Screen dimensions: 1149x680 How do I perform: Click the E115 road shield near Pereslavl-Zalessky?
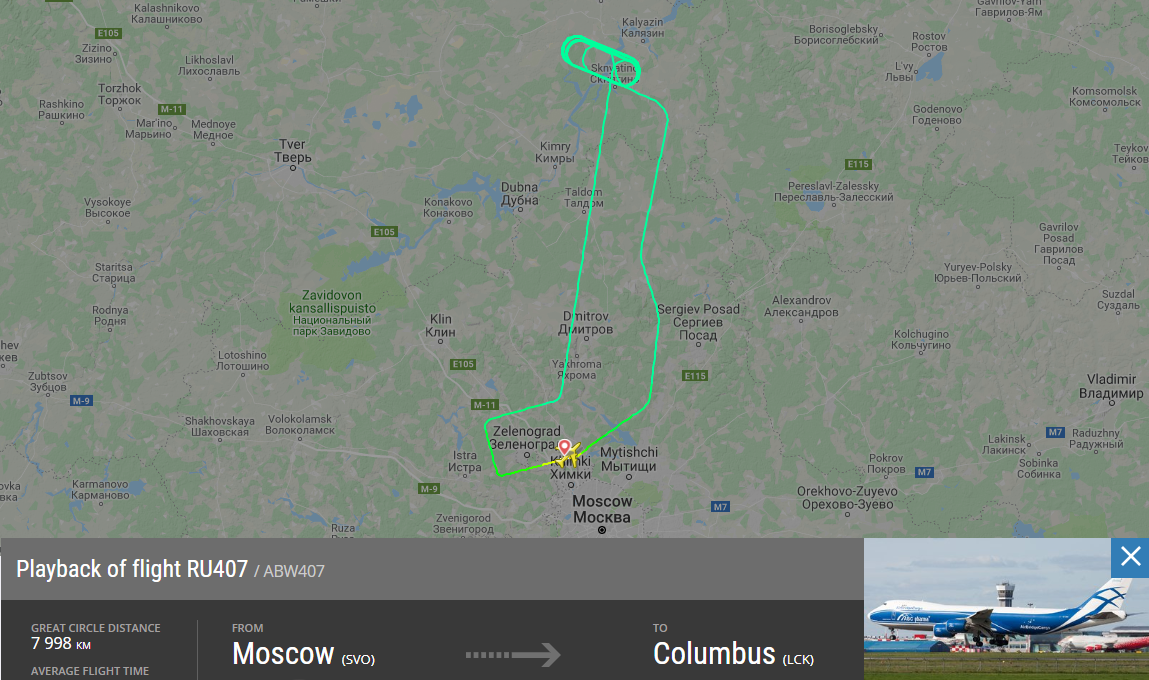tap(858, 164)
